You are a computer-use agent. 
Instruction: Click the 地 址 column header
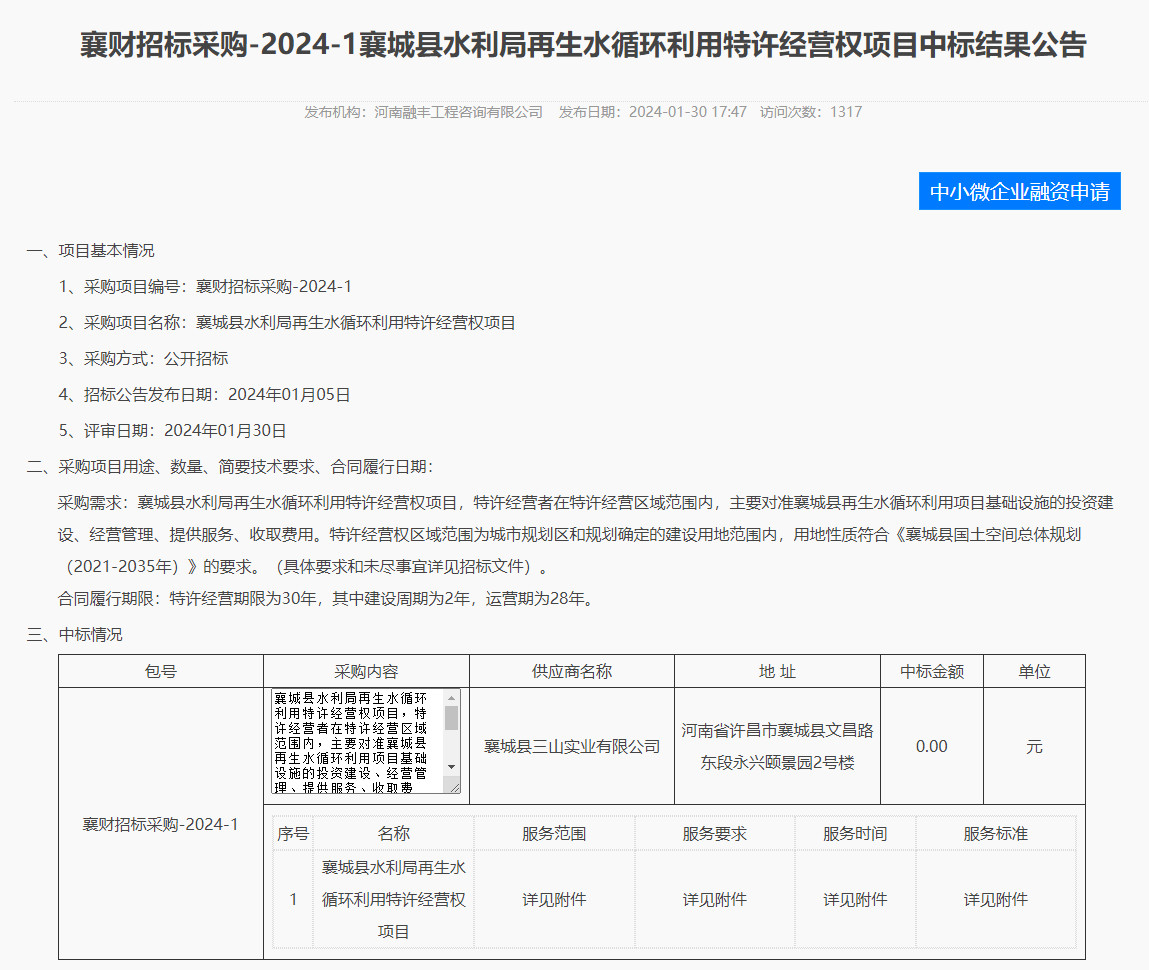777,671
